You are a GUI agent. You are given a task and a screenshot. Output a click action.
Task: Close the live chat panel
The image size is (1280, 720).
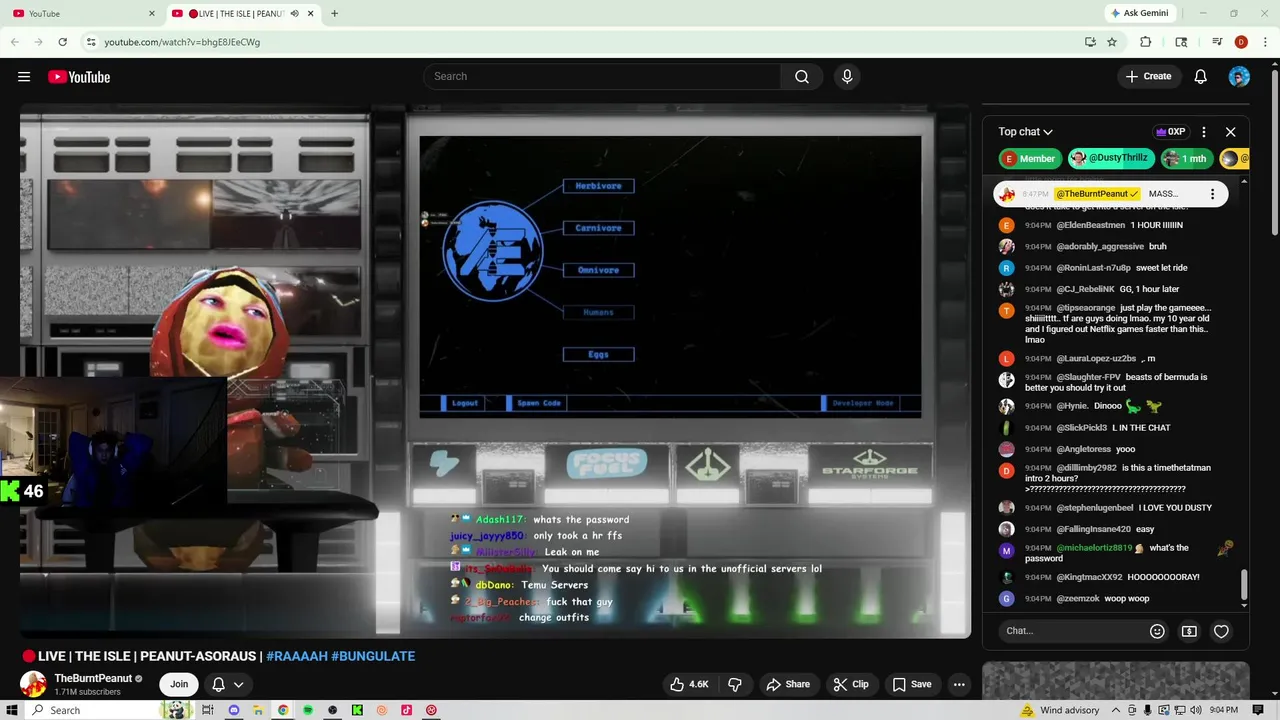coord(1231,132)
